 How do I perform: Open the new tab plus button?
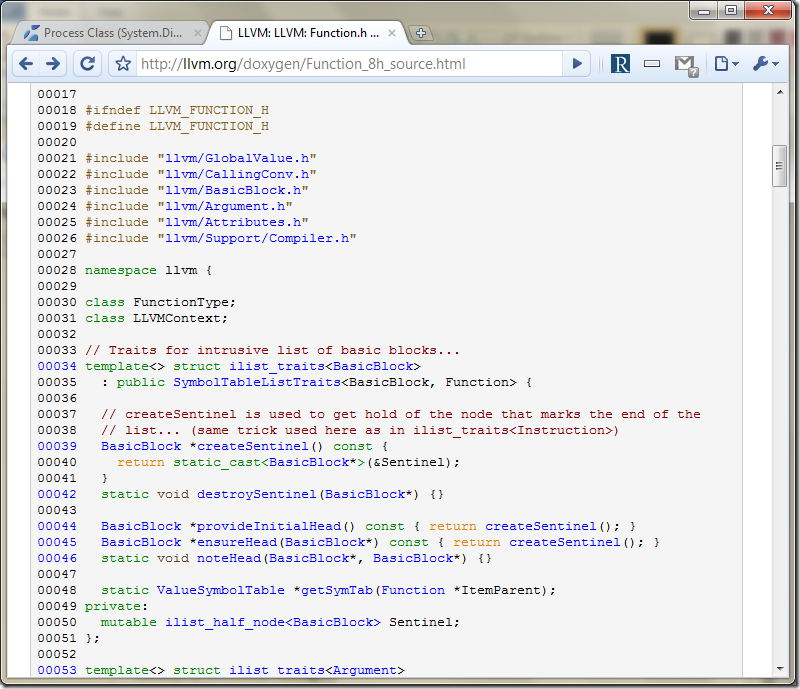pyautogui.click(x=421, y=33)
